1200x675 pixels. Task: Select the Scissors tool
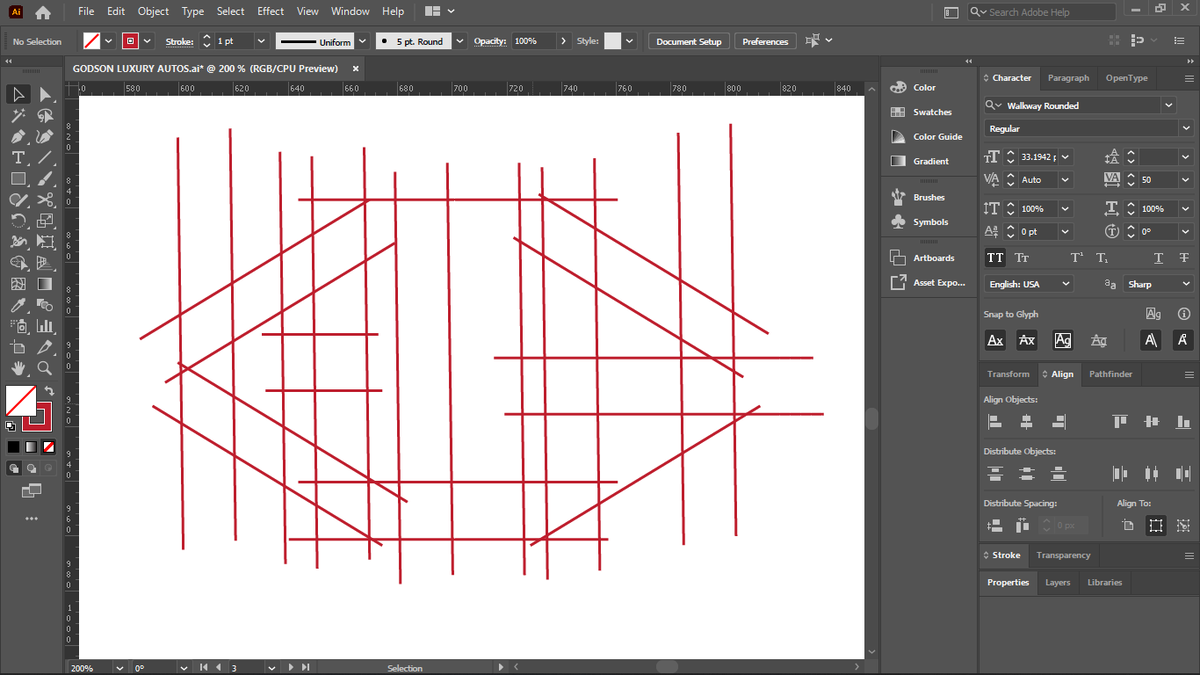44,200
